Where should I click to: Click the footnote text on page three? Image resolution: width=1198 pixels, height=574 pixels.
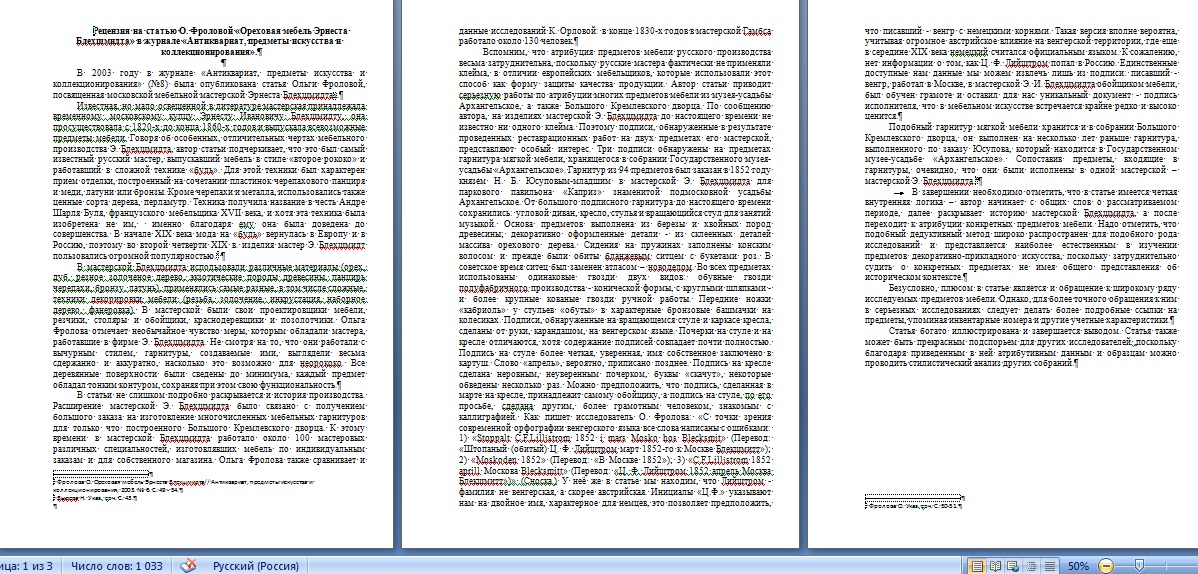[x=913, y=505]
